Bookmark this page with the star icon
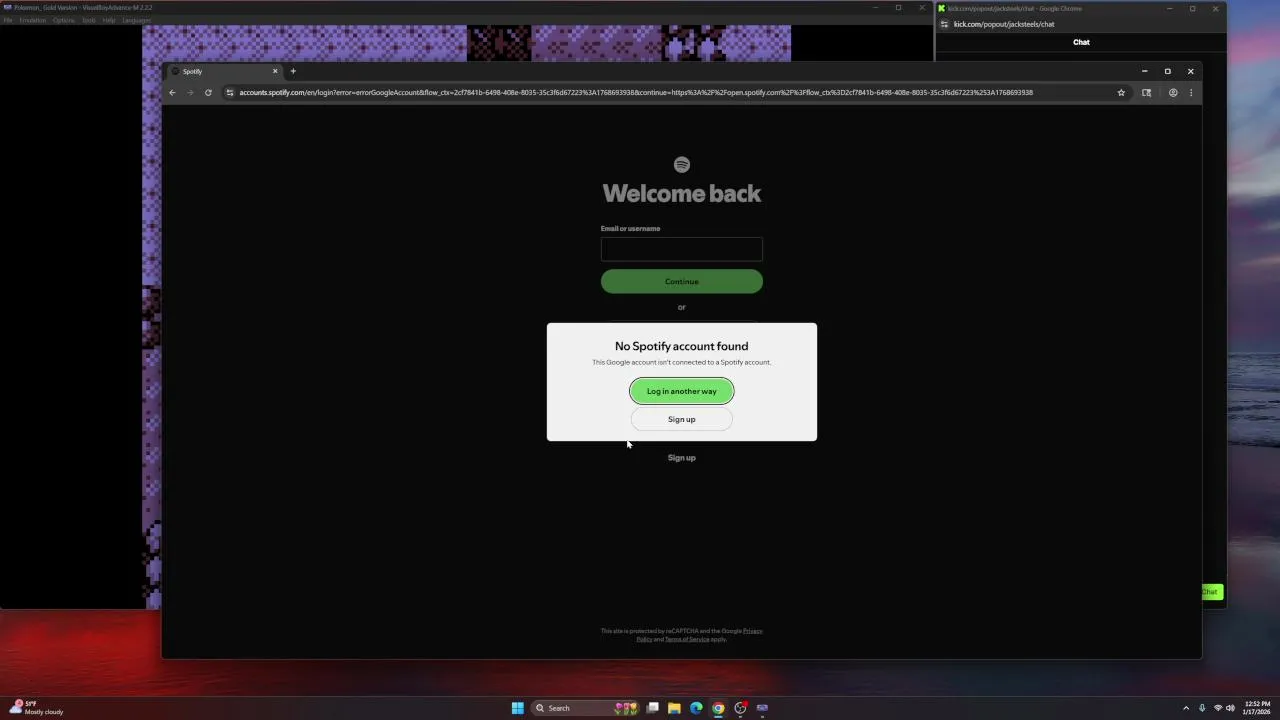The image size is (1280, 720). (1121, 92)
